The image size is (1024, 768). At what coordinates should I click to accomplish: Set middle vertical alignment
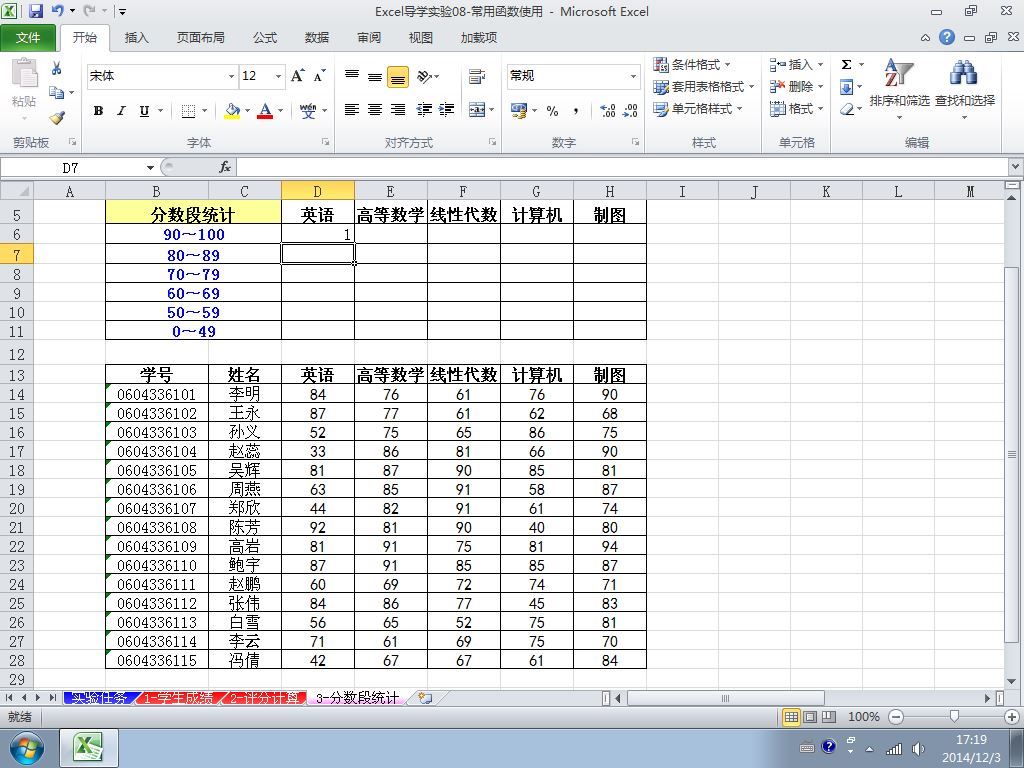(x=375, y=76)
